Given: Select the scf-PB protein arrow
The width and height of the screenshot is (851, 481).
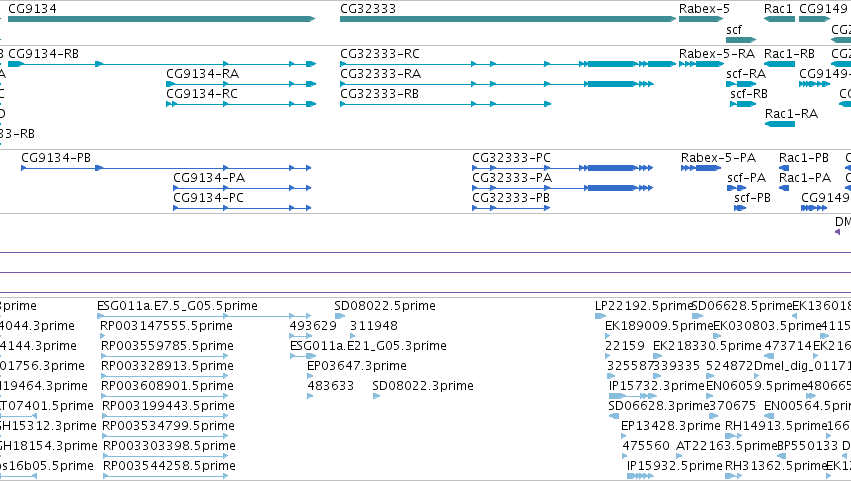Looking at the screenshot, I should coord(740,208).
